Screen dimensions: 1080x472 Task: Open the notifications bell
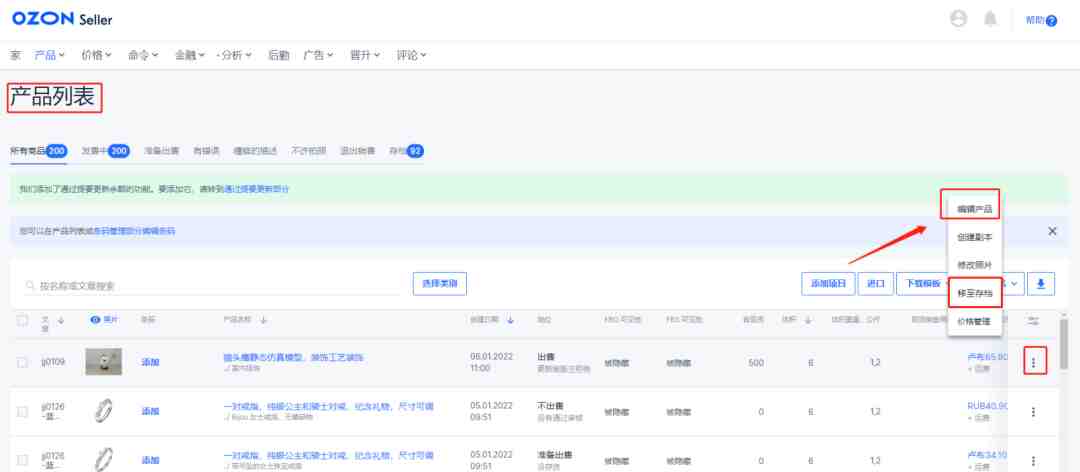[x=990, y=19]
